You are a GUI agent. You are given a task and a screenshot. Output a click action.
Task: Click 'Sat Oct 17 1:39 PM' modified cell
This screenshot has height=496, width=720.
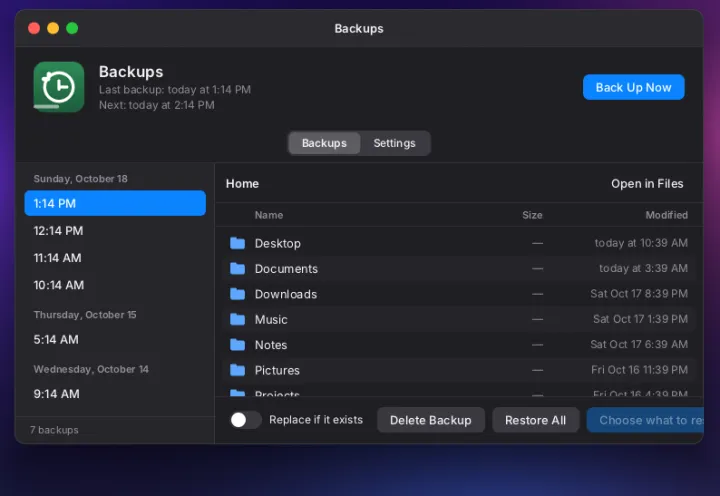(x=640, y=319)
